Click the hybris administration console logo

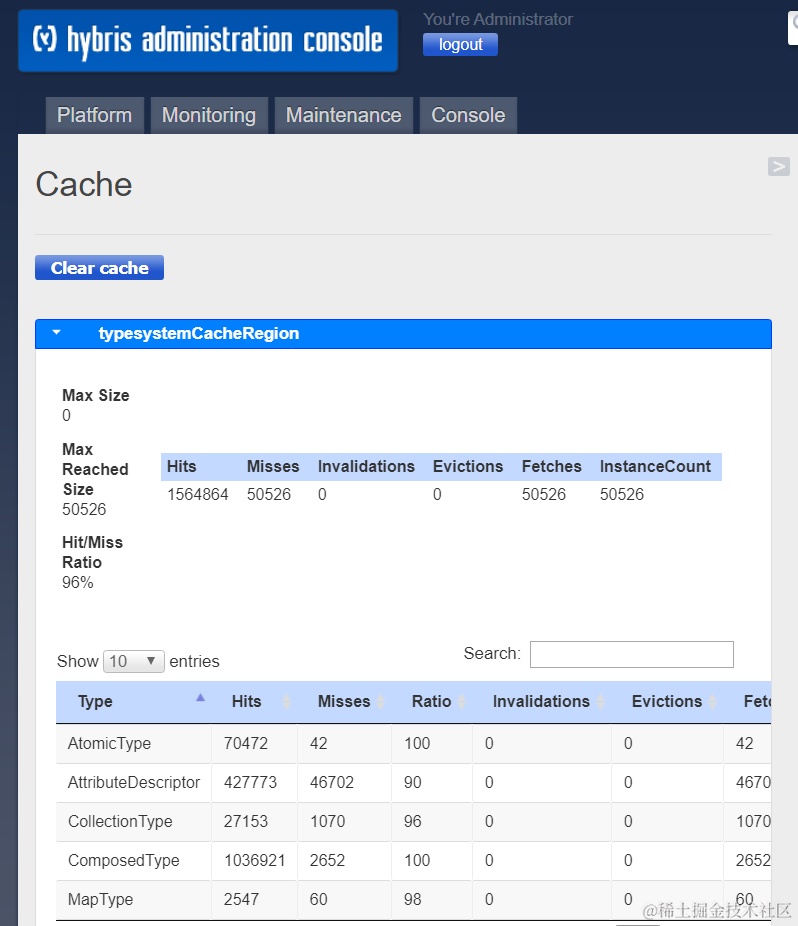208,41
